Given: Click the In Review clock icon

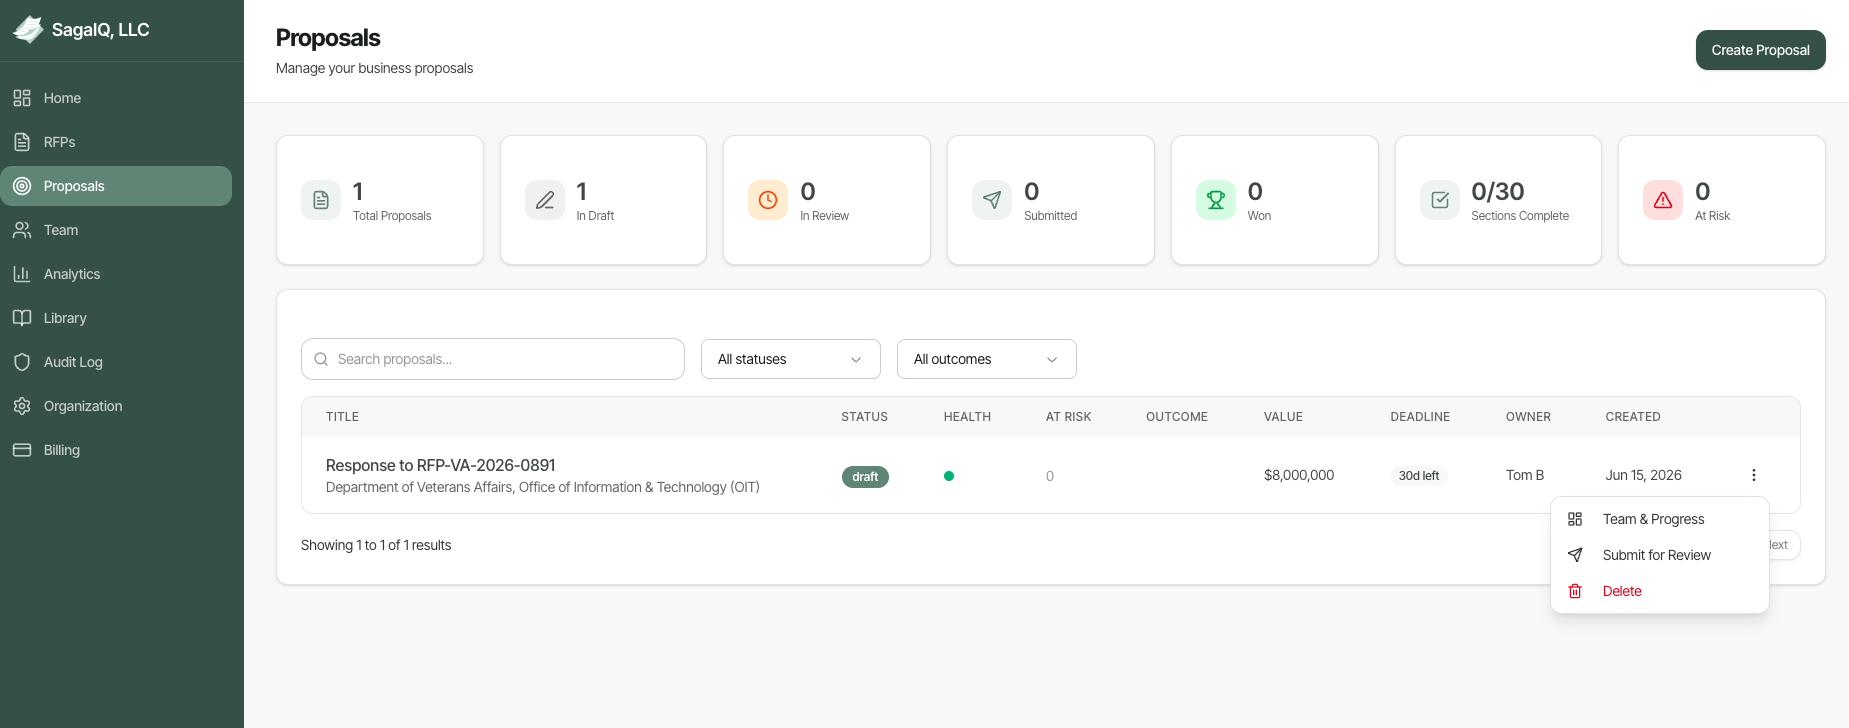Looking at the screenshot, I should (x=768, y=200).
